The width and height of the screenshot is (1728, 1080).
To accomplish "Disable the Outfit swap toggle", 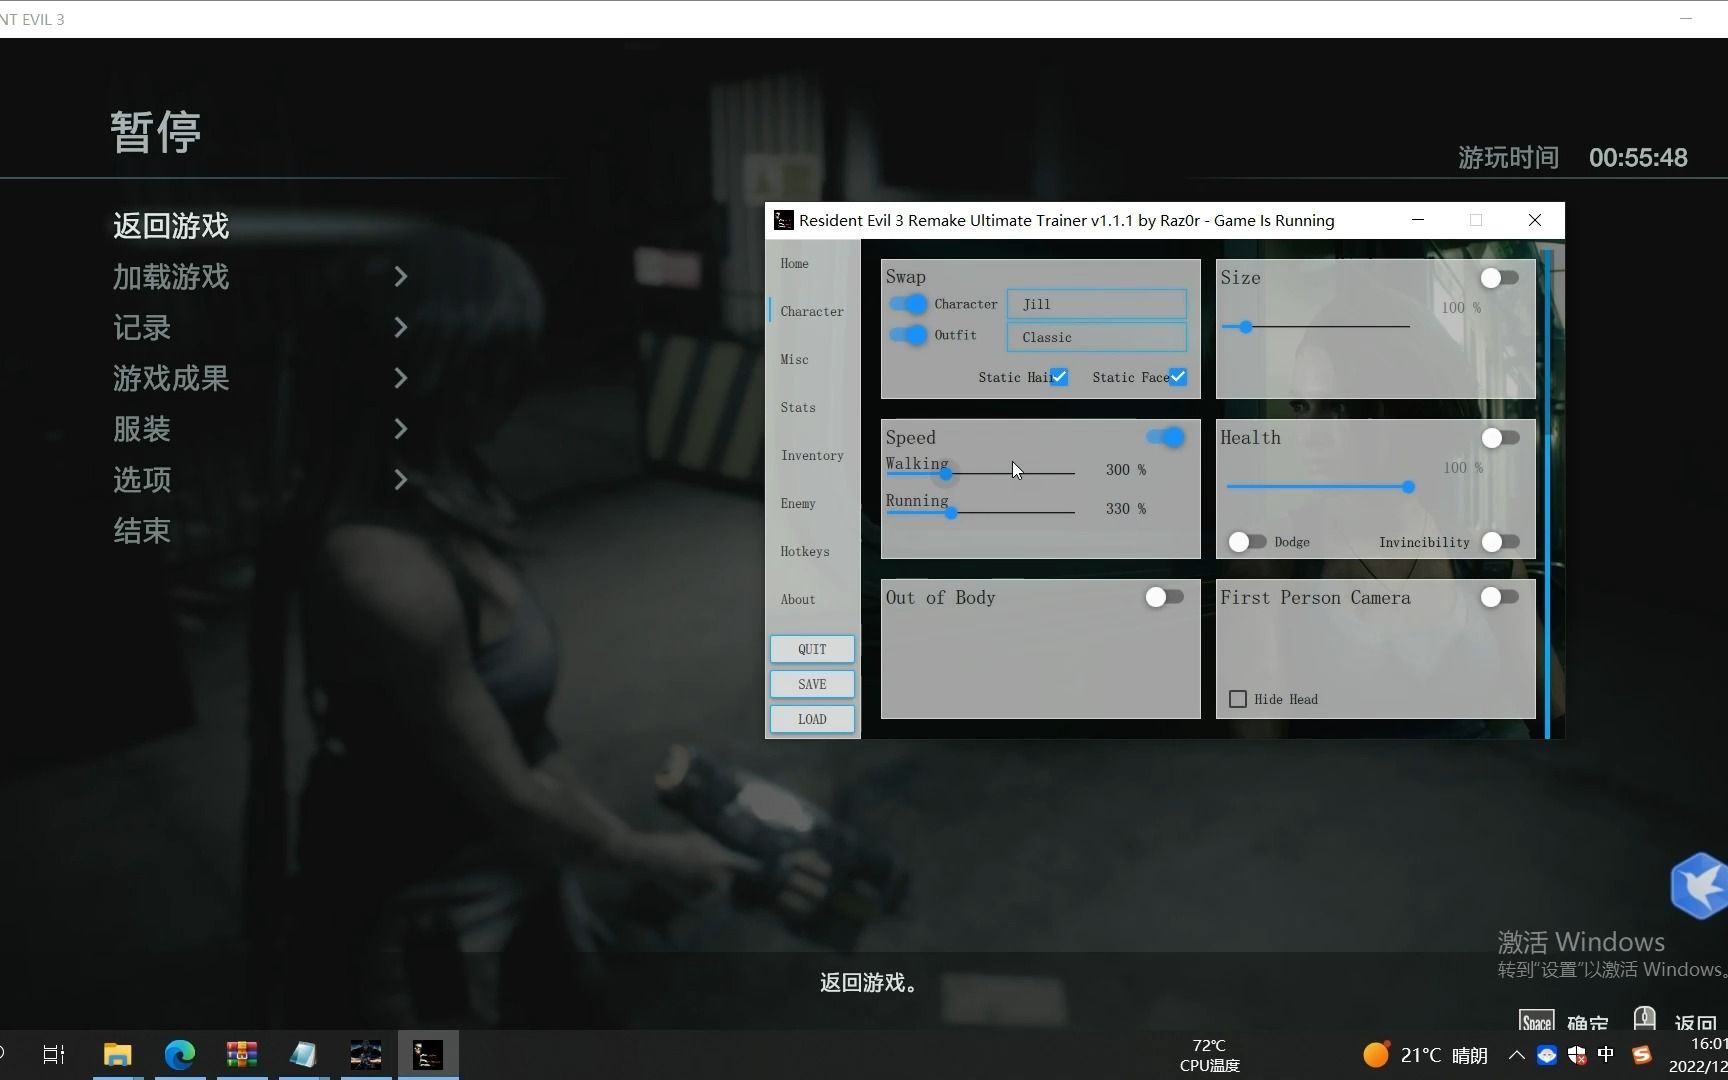I will [x=908, y=335].
